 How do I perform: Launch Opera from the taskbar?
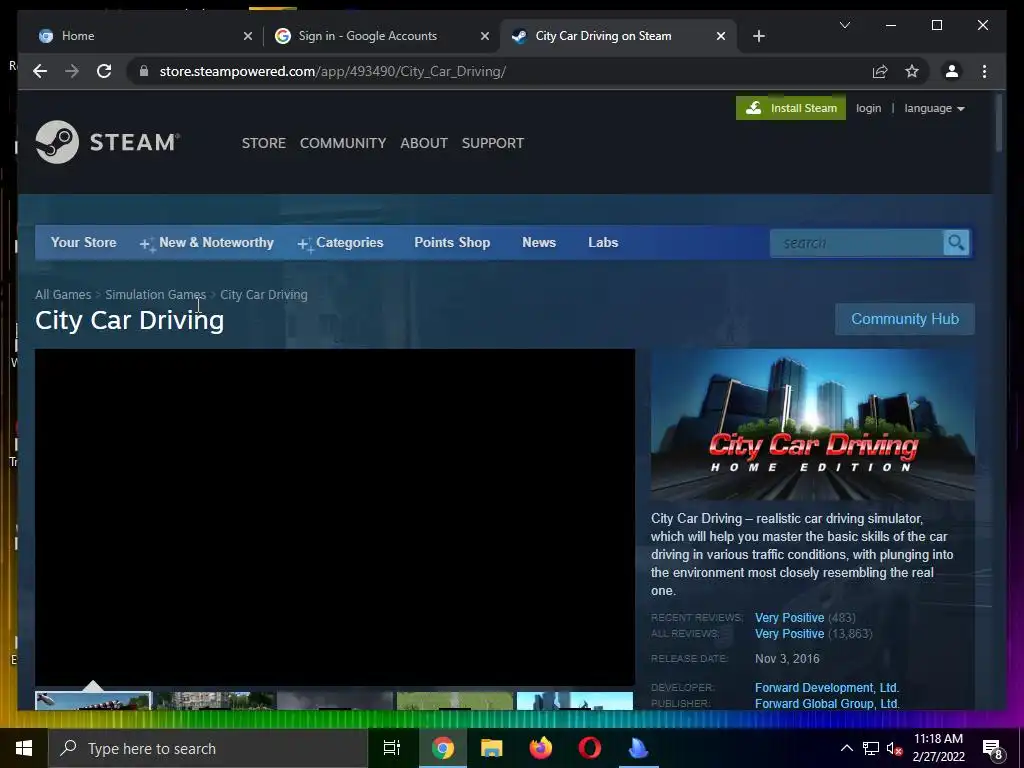589,748
